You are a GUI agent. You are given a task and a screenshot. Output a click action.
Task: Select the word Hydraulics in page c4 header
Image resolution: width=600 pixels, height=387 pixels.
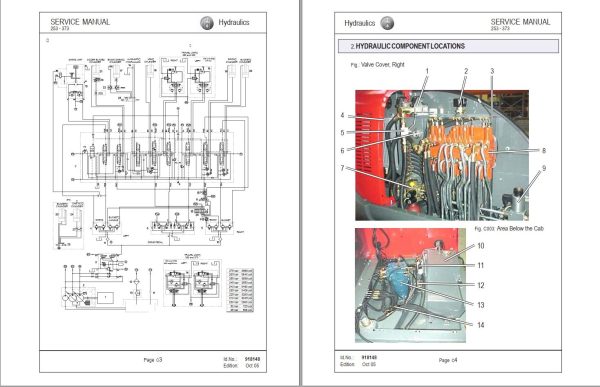(360, 23)
